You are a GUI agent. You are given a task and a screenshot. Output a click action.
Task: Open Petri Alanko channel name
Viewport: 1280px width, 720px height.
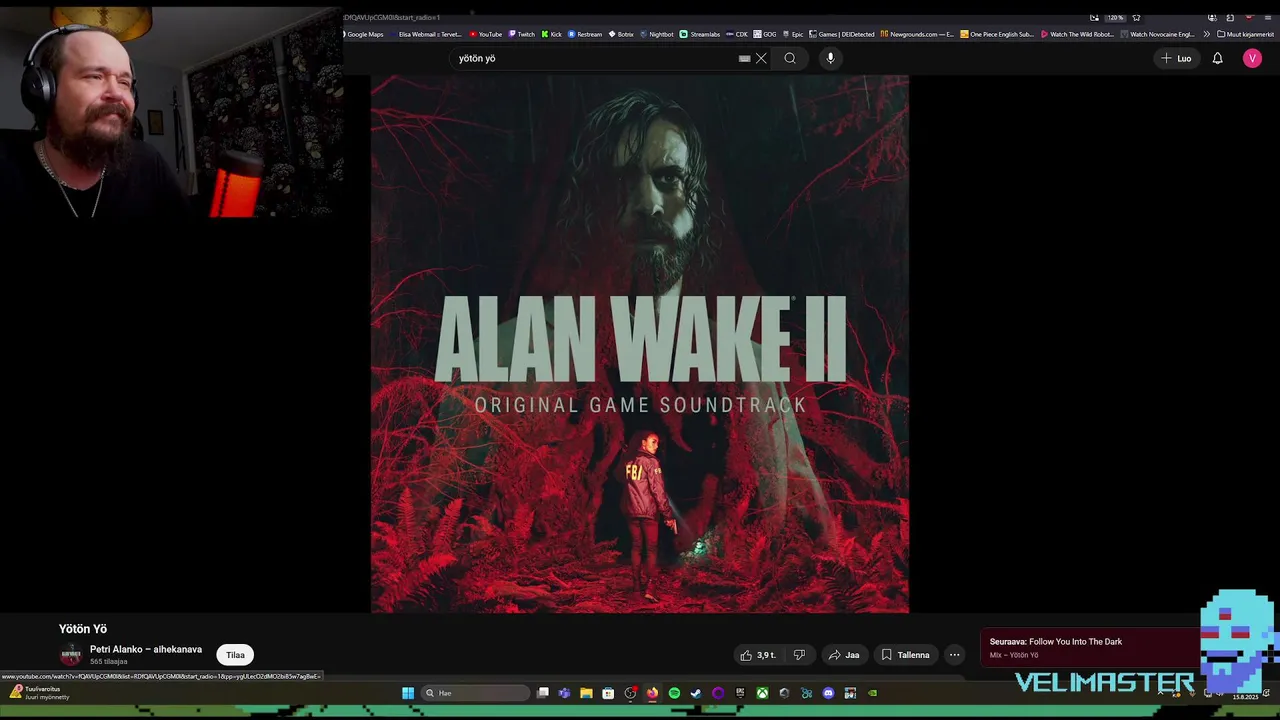tap(146, 649)
